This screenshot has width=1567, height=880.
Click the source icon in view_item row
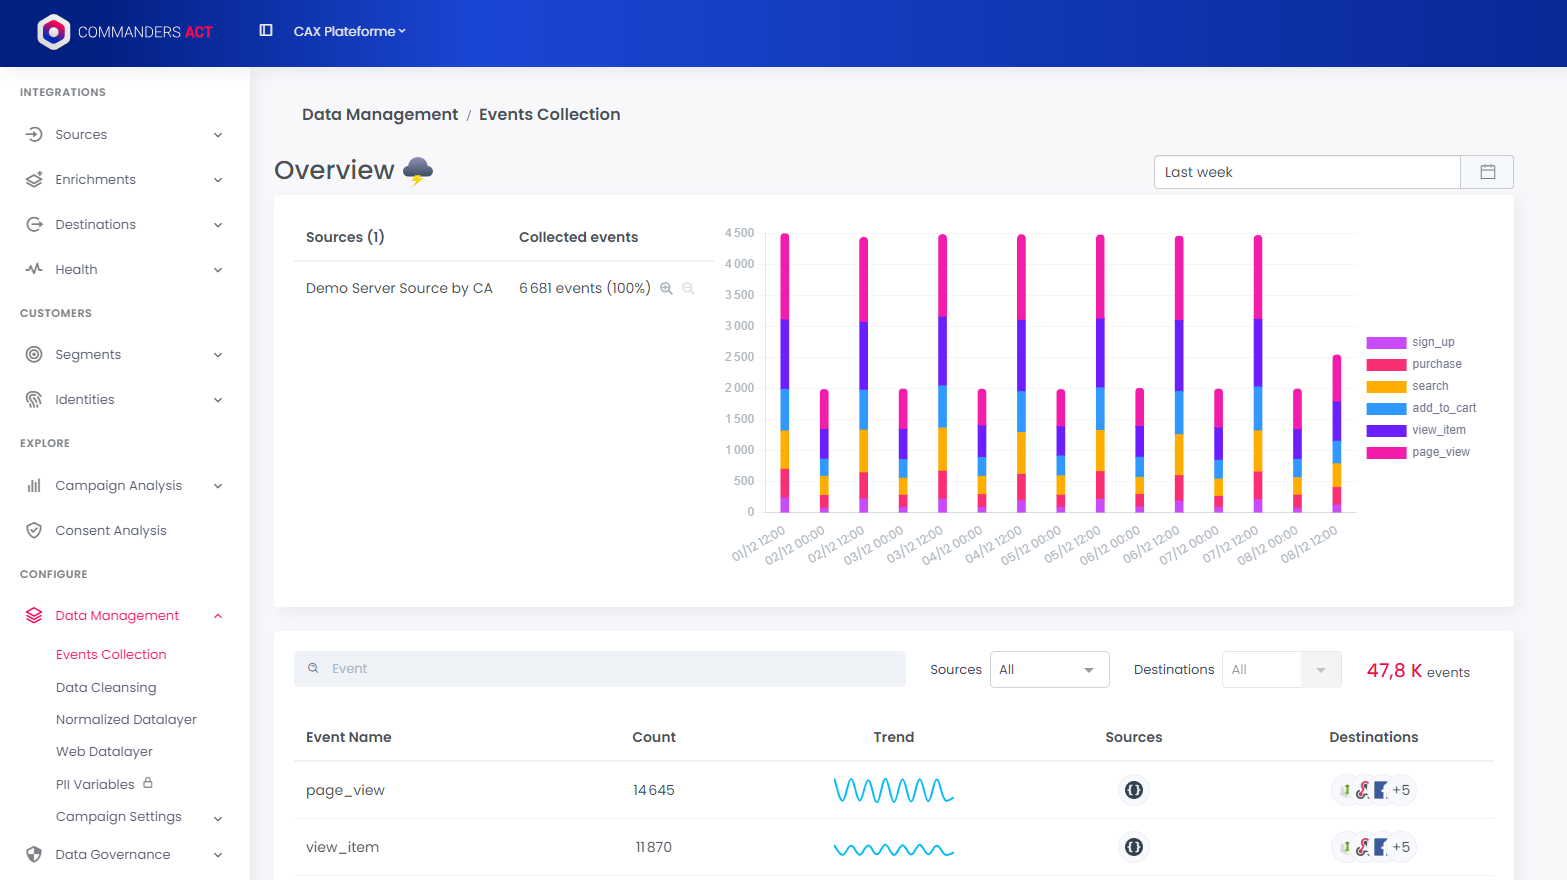coord(1133,847)
